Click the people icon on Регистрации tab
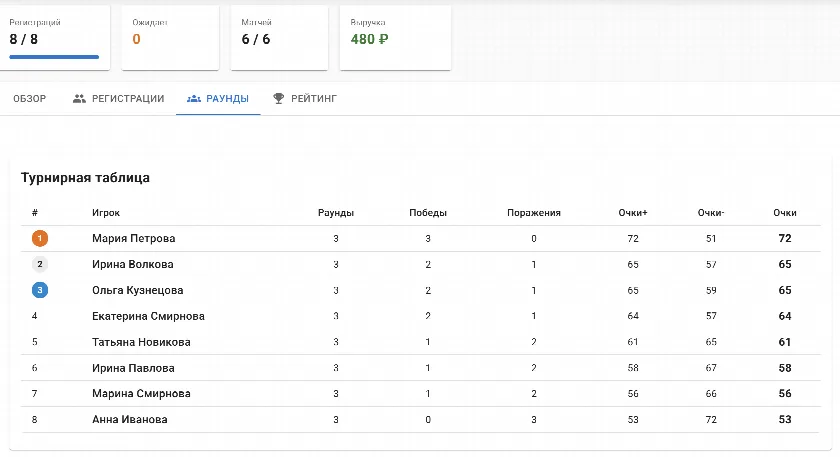Image resolution: width=840 pixels, height=457 pixels. click(79, 99)
